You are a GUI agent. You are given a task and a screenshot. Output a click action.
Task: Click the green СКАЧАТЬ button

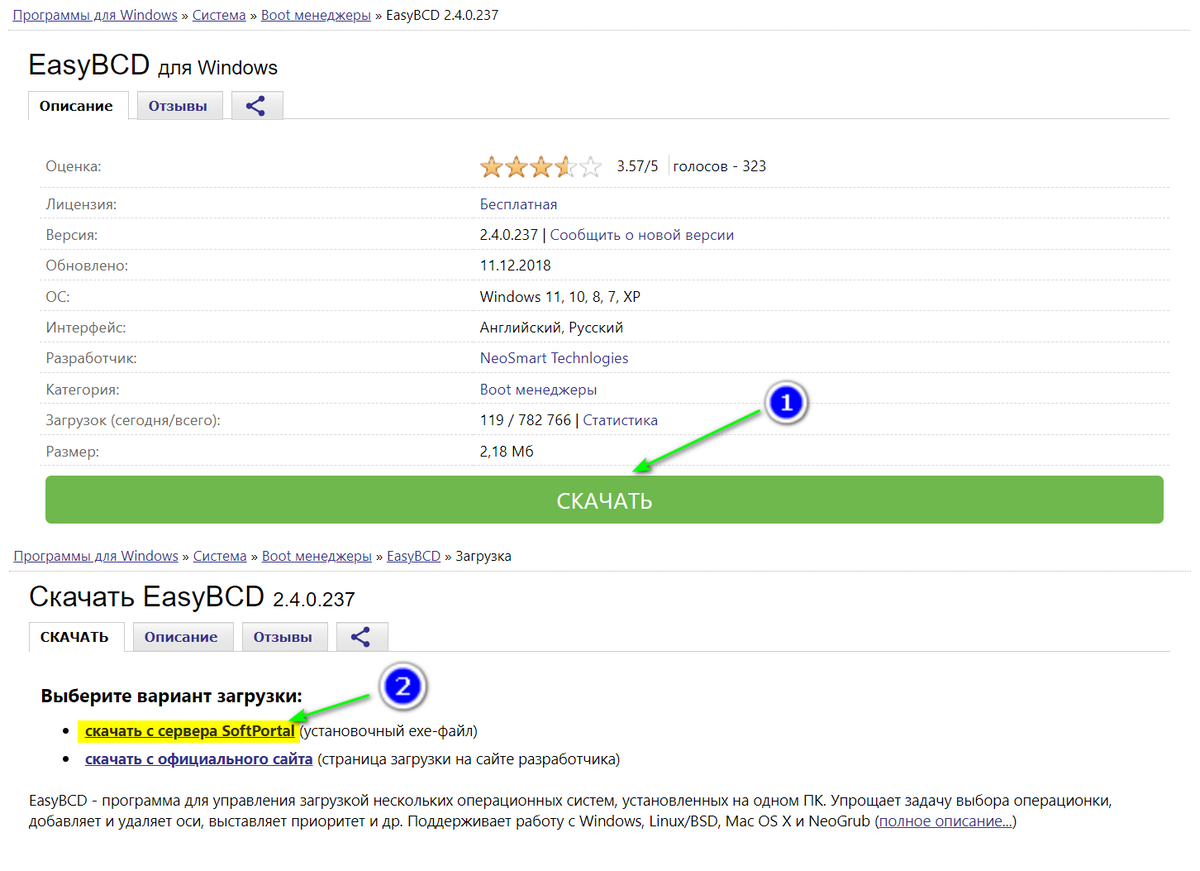[x=604, y=500]
